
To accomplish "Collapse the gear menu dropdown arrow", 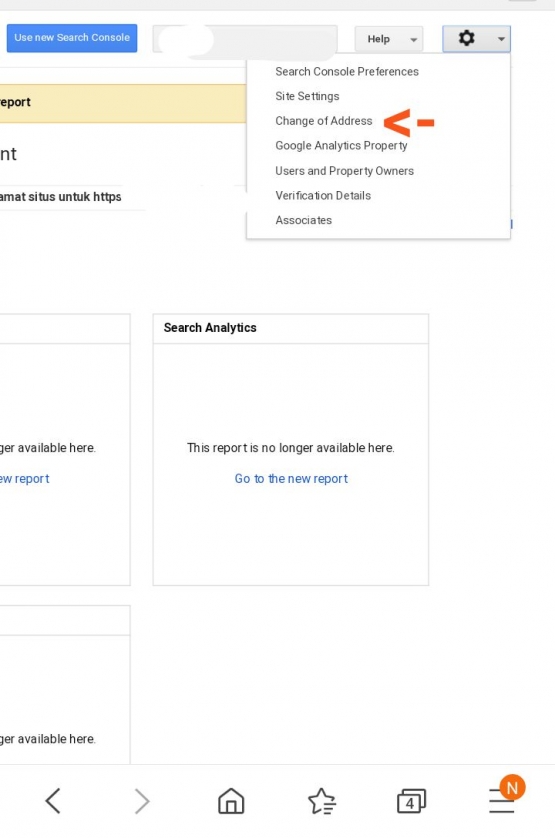I will (x=501, y=39).
